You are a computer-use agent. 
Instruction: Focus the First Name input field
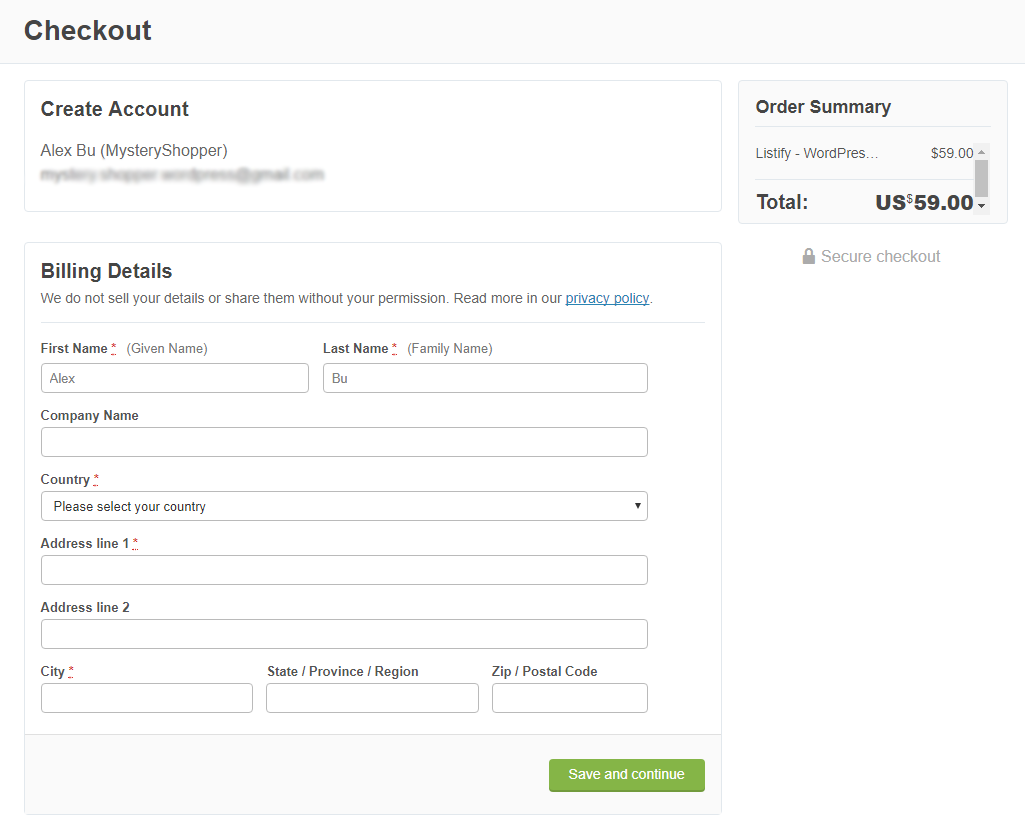click(x=175, y=378)
